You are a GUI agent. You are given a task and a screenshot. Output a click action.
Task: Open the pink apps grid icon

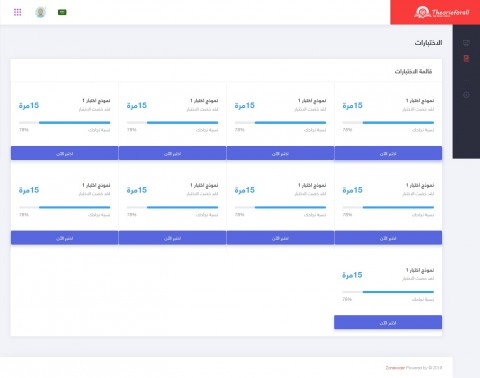[x=18, y=12]
